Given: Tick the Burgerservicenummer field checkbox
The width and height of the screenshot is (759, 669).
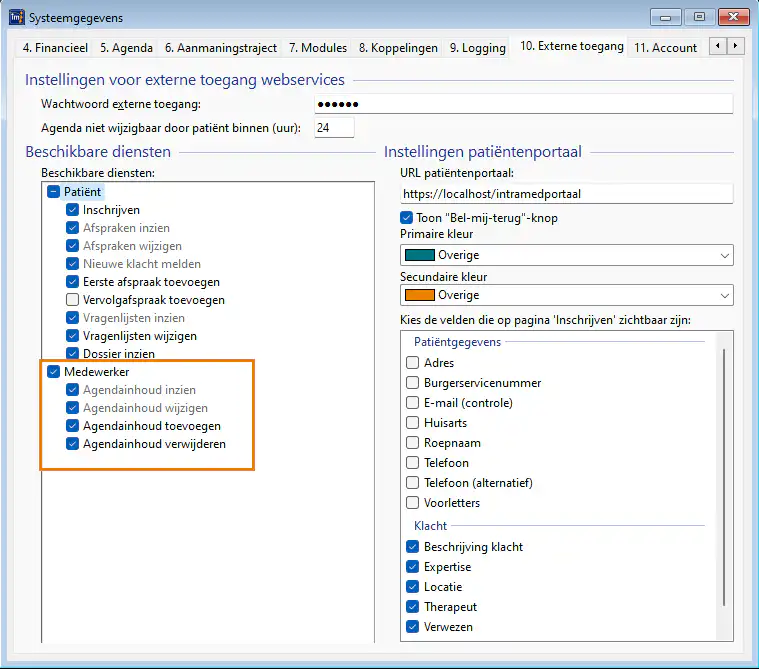Looking at the screenshot, I should click(x=413, y=383).
